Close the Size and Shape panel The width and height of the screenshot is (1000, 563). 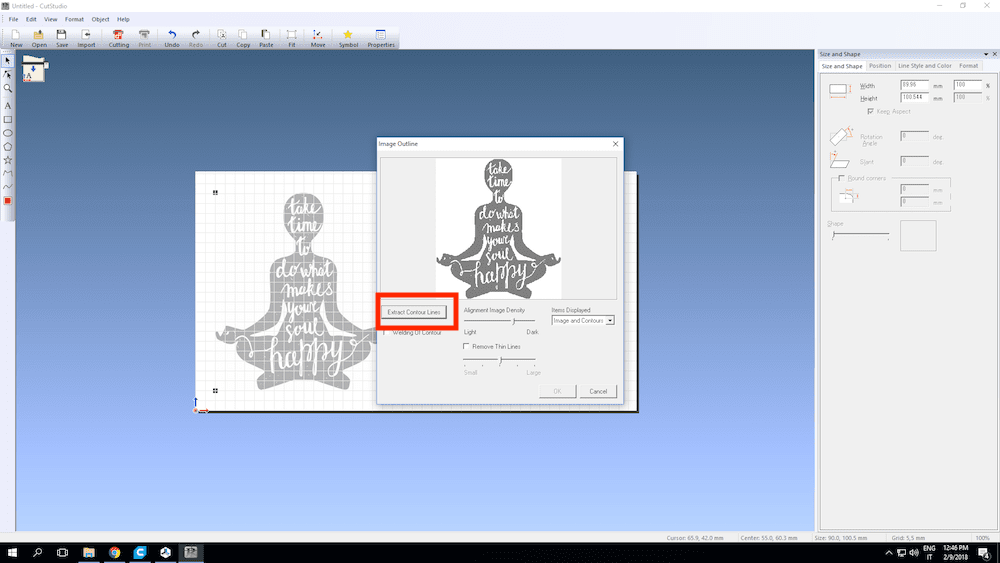(994, 54)
